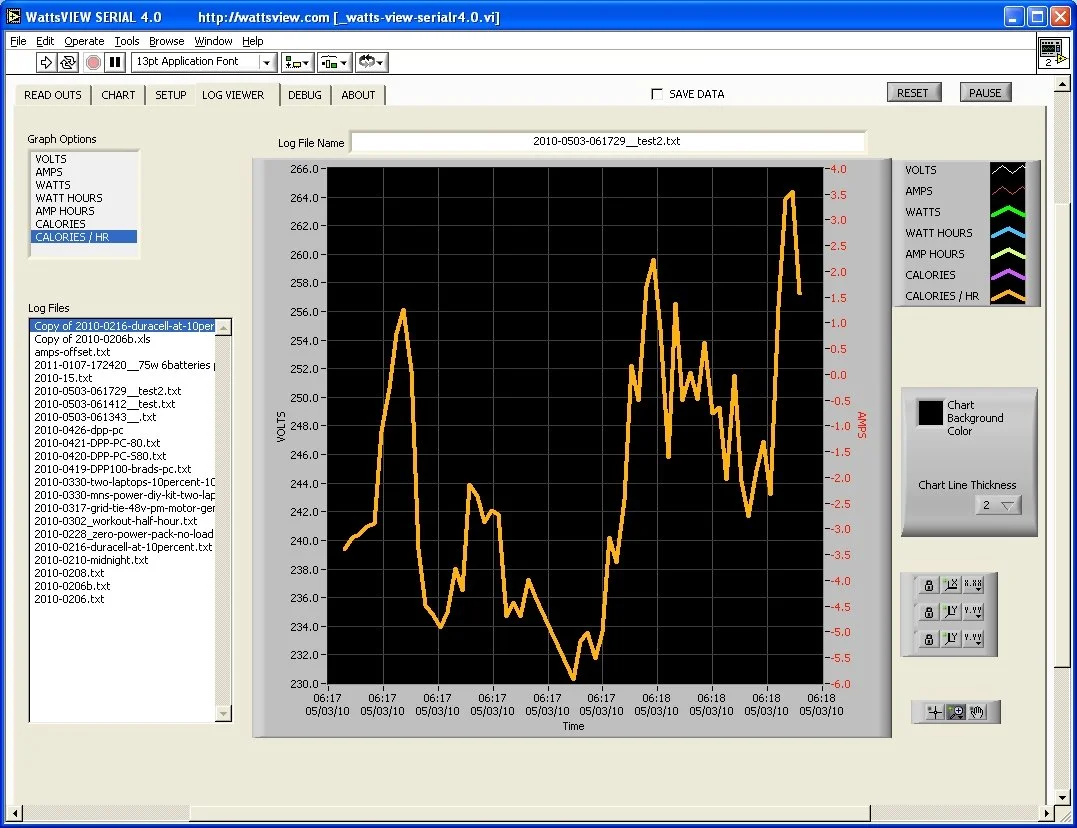1077x828 pixels.
Task: Select the crosshair cursor tool in graph palette
Action: point(934,712)
